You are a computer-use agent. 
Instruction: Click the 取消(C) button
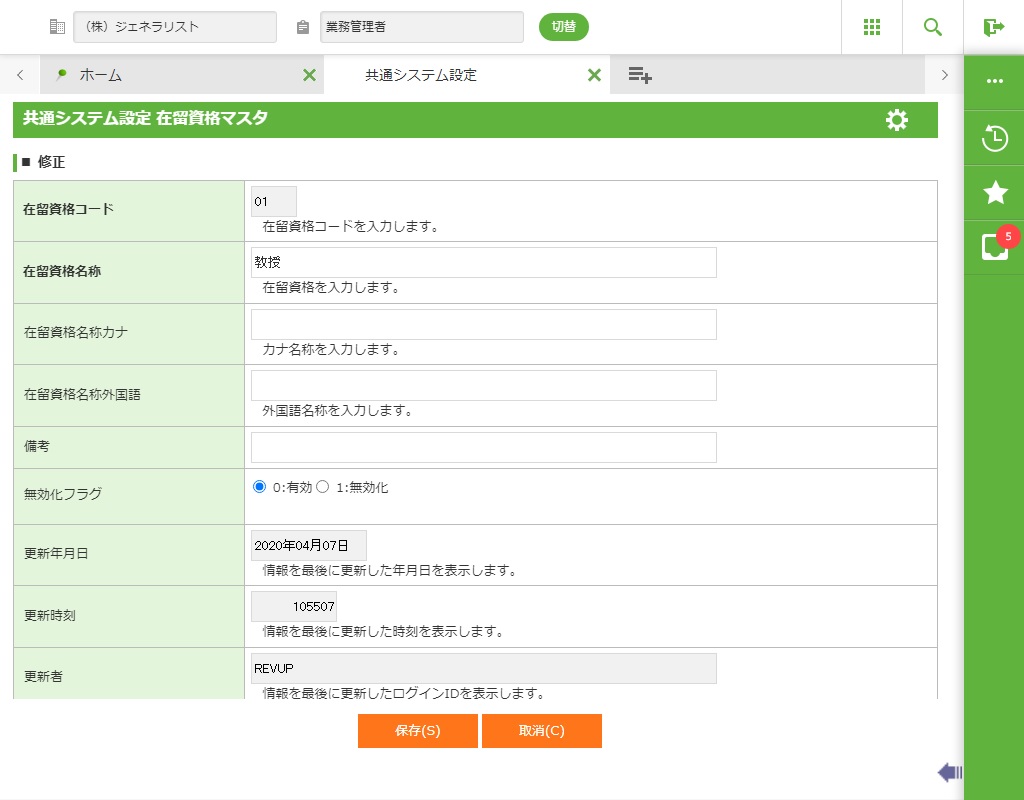[541, 731]
